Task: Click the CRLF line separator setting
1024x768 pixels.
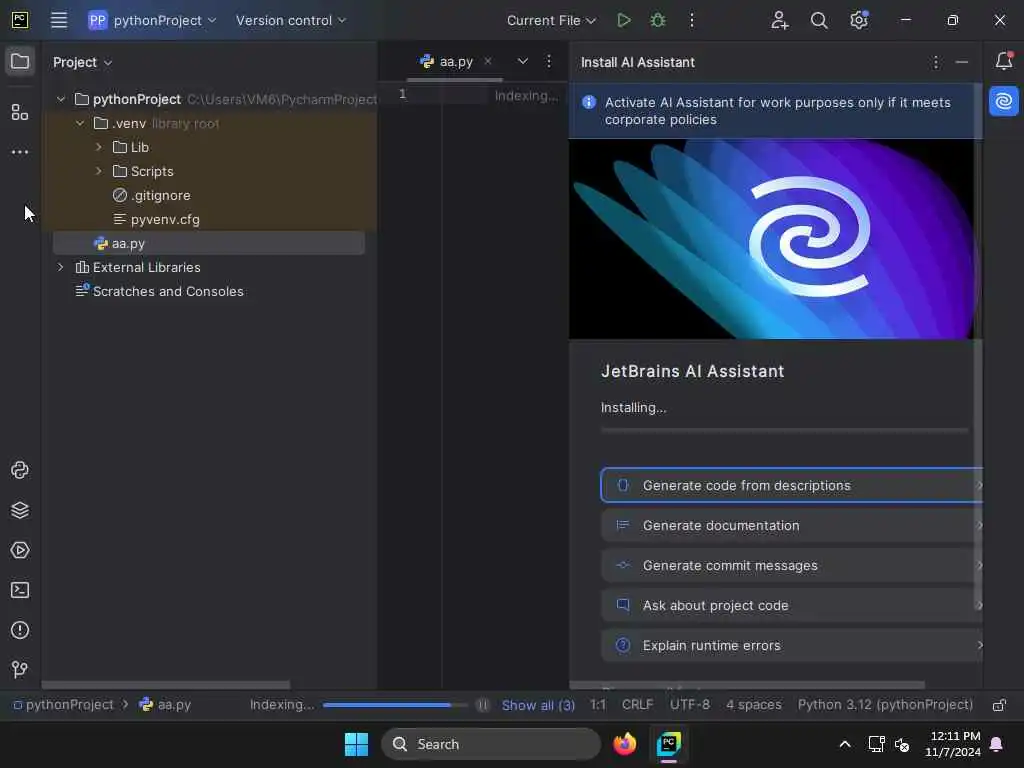Action: coord(637,705)
